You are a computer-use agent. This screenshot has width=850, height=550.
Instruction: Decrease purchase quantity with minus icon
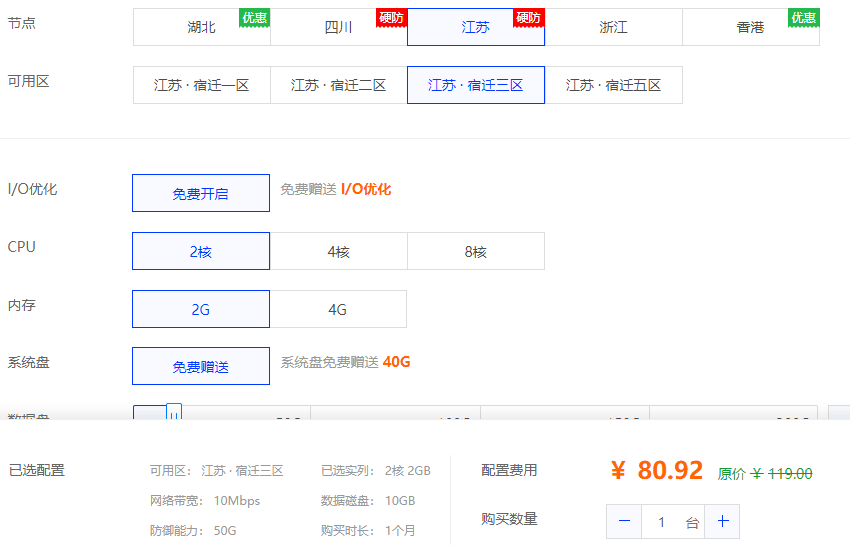tap(624, 521)
